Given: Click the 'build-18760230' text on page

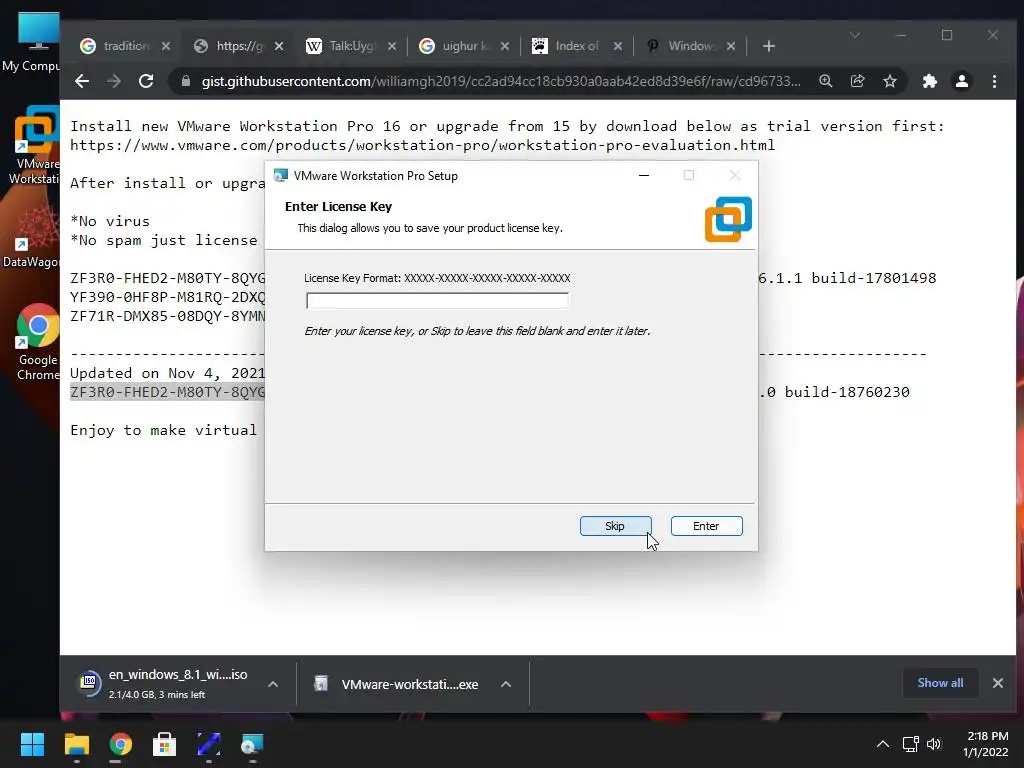Looking at the screenshot, I should point(846,392).
